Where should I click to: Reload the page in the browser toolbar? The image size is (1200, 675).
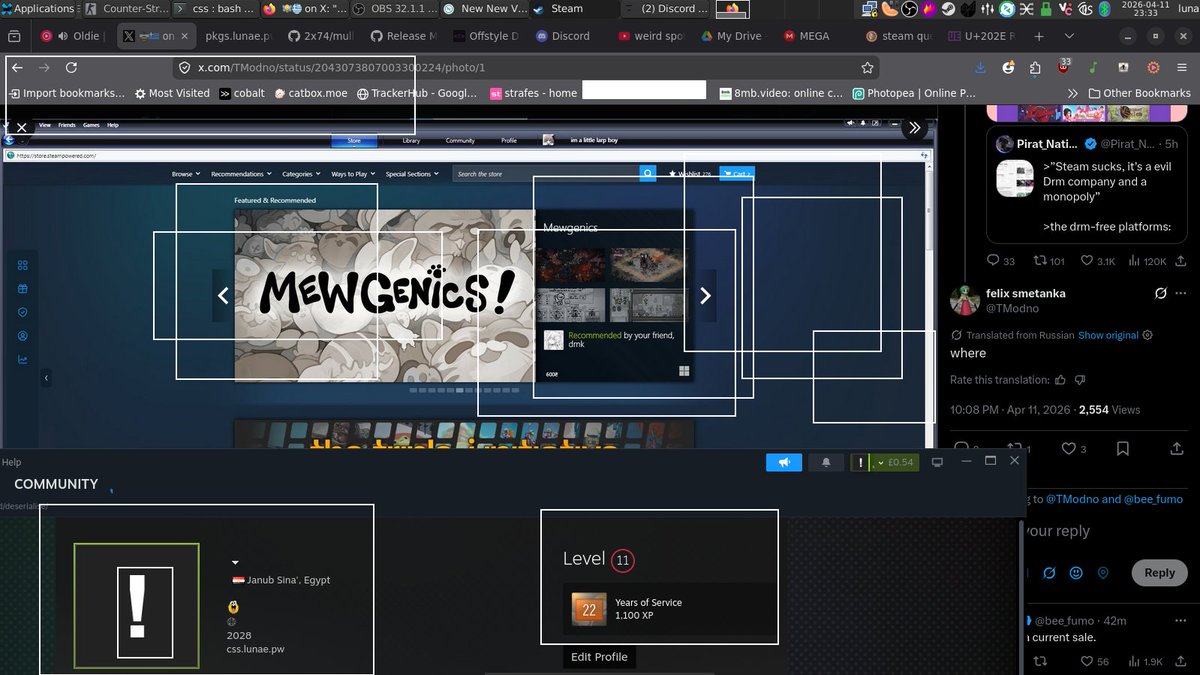click(x=71, y=68)
